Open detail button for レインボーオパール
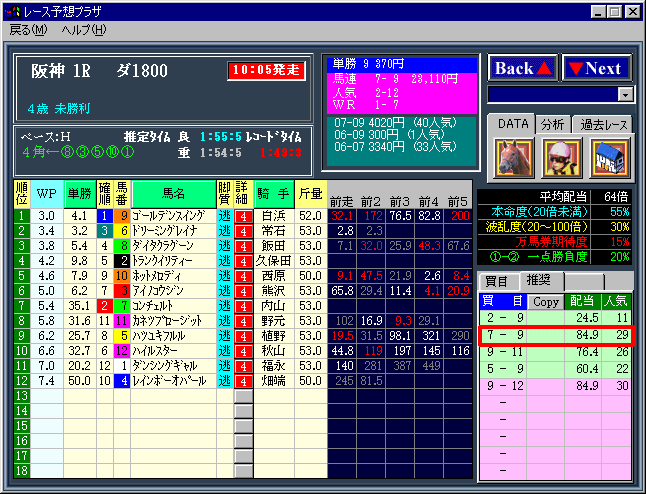Viewport: 646px width, 494px height. point(243,380)
